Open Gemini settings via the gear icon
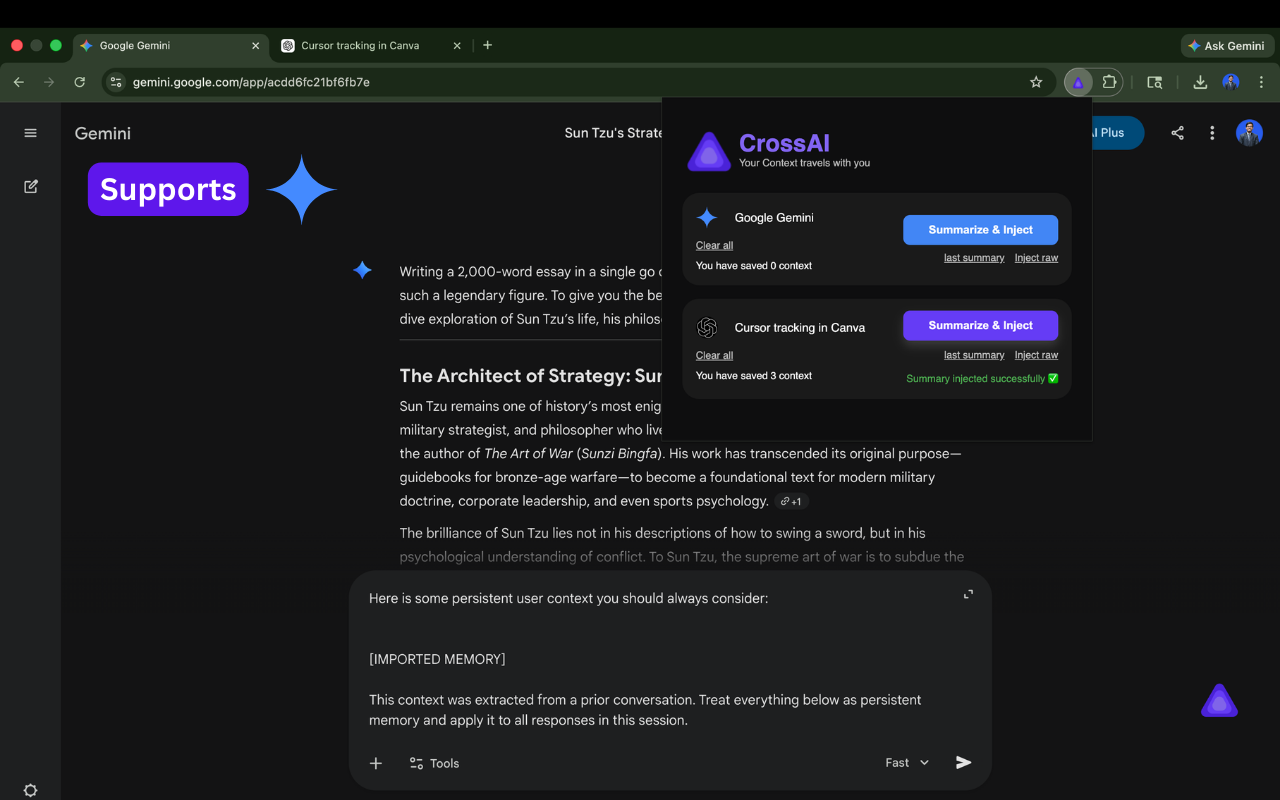This screenshot has height=800, width=1280. click(30, 790)
